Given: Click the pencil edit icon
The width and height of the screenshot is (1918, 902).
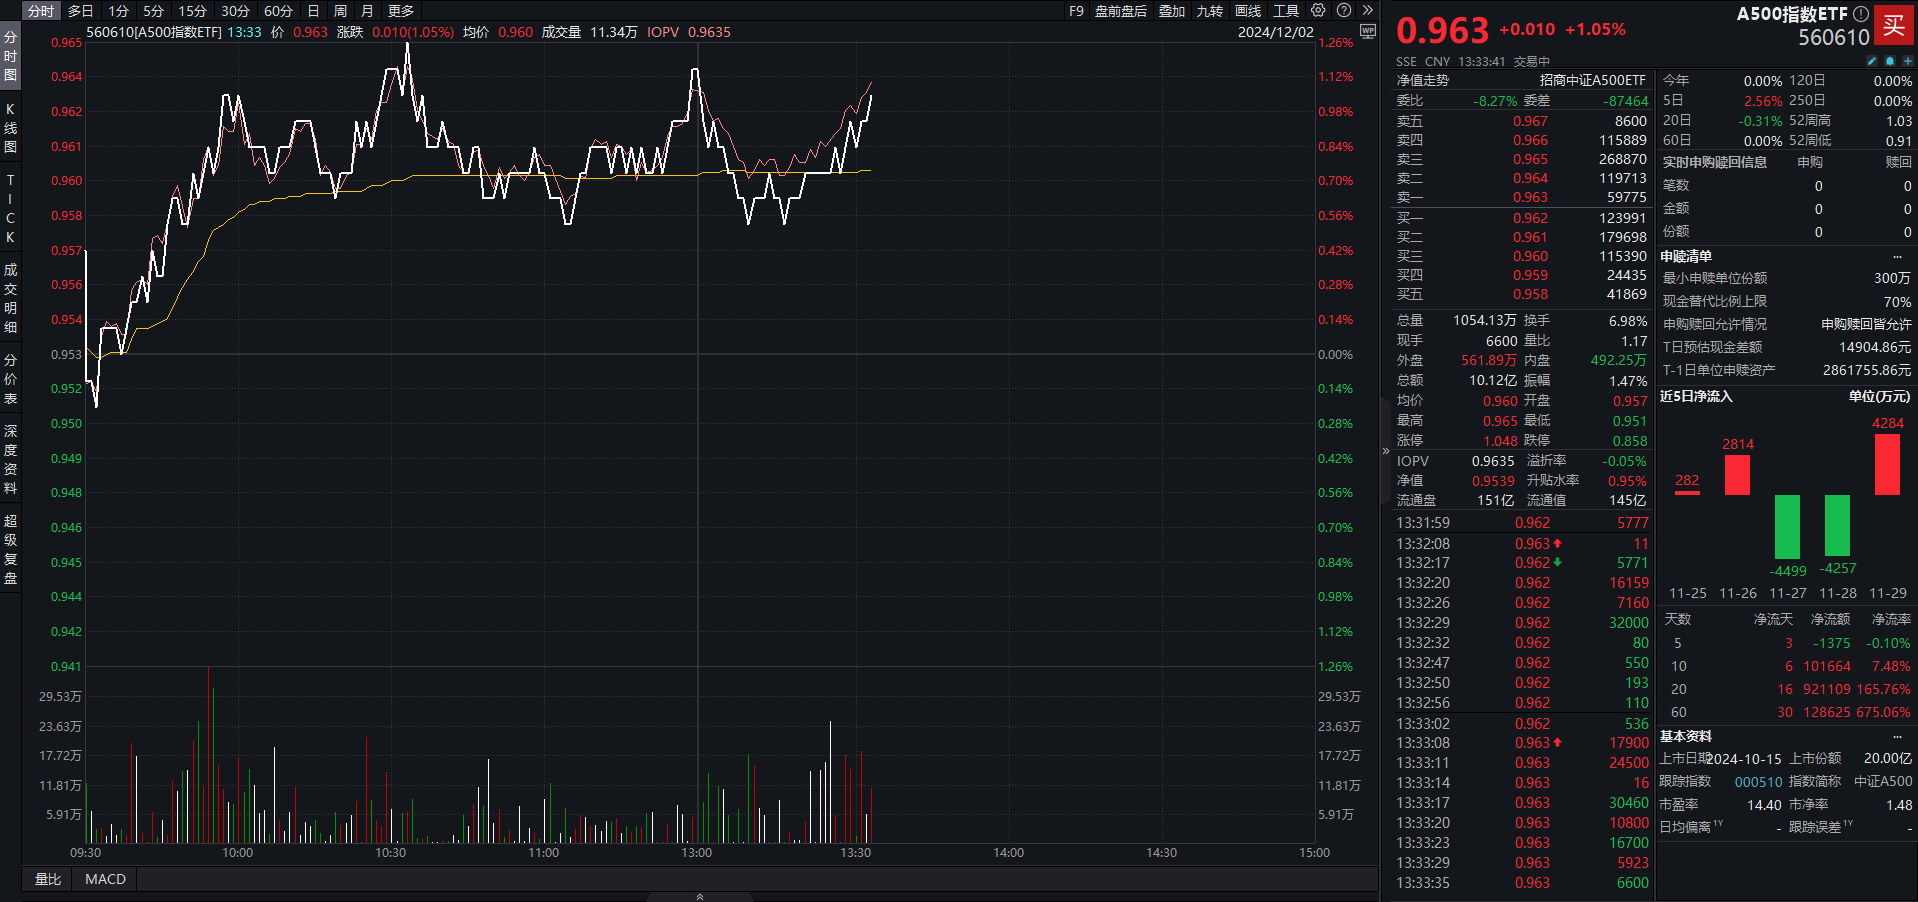Looking at the screenshot, I should click(x=1872, y=61).
